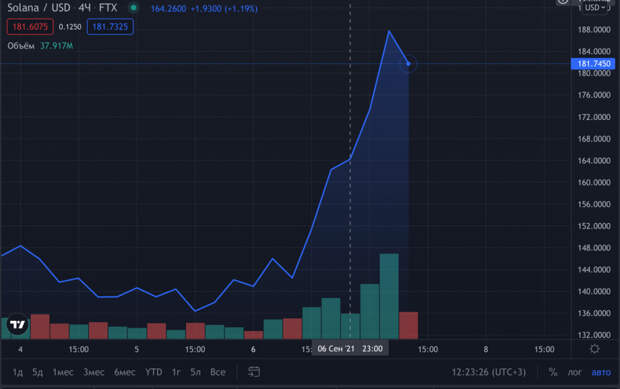This screenshot has width=620, height=389.
Task: Click the tallest green volume bar
Action: [389, 296]
